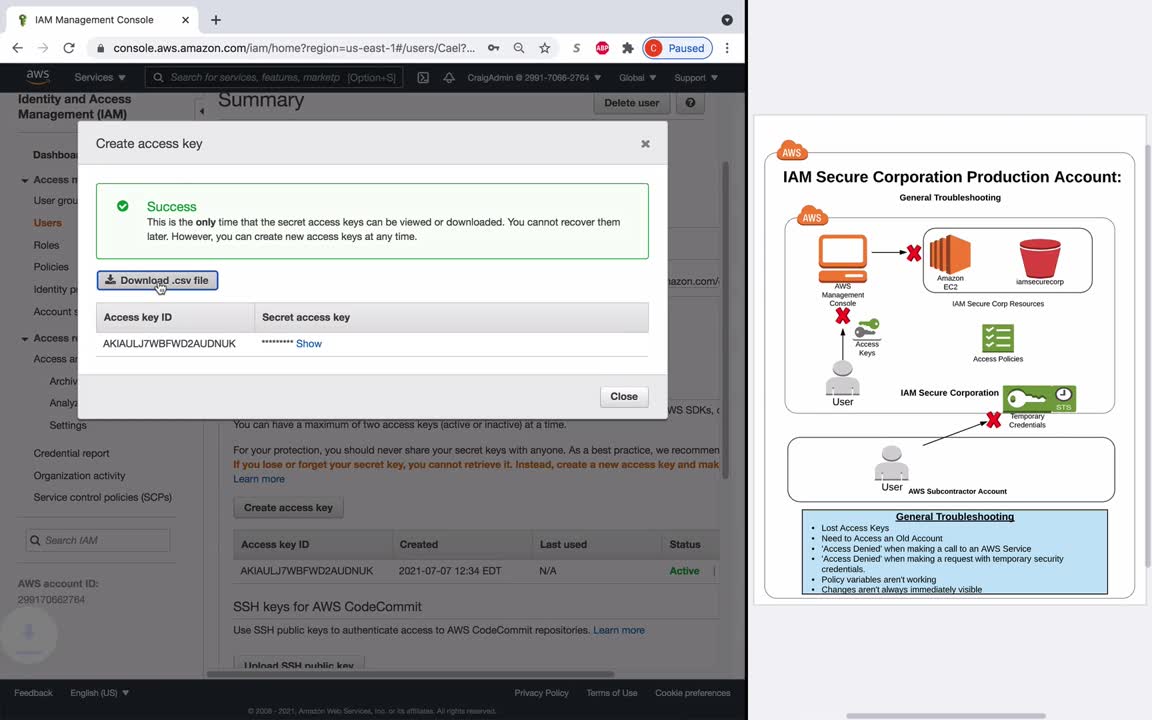Open the AWS CloudShell icon
1152x720 pixels.
click(423, 77)
